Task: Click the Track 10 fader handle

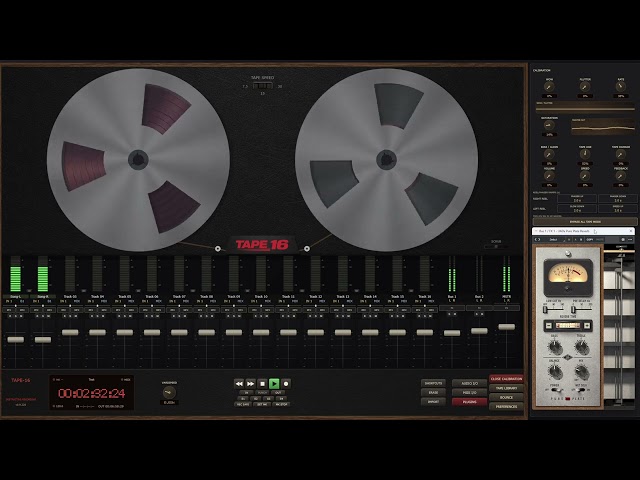Action: [261, 333]
